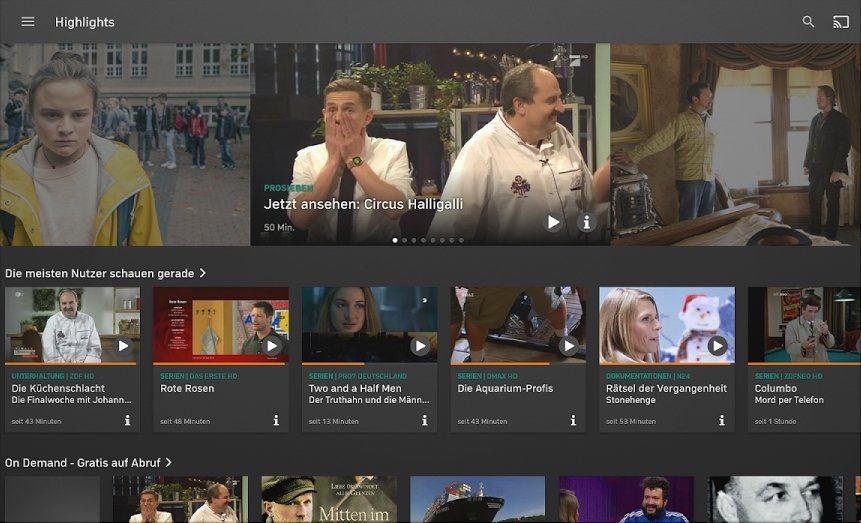Viewport: 861px width, 523px height.
Task: Open 'Mitten im' on-demand thumbnail
Action: [x=329, y=499]
